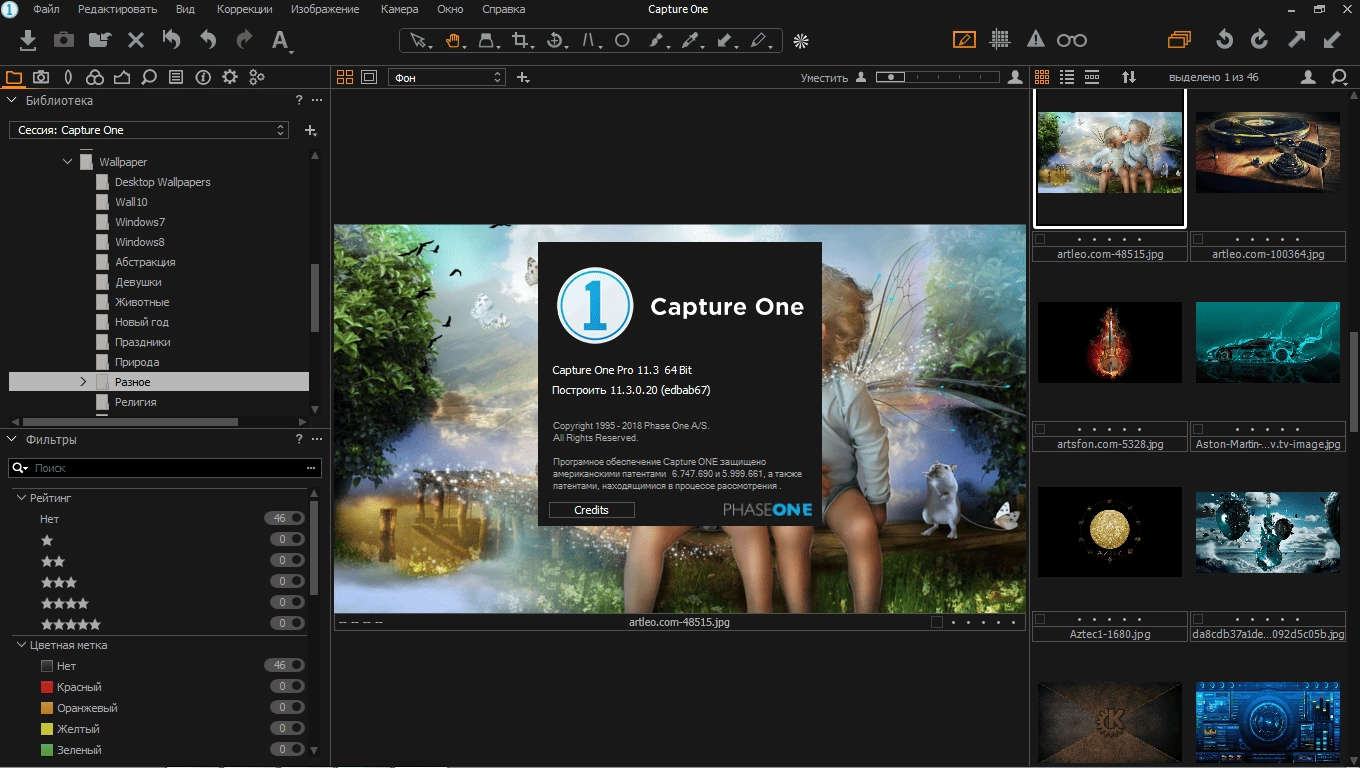
Task: Click the Credits button
Action: 591,510
